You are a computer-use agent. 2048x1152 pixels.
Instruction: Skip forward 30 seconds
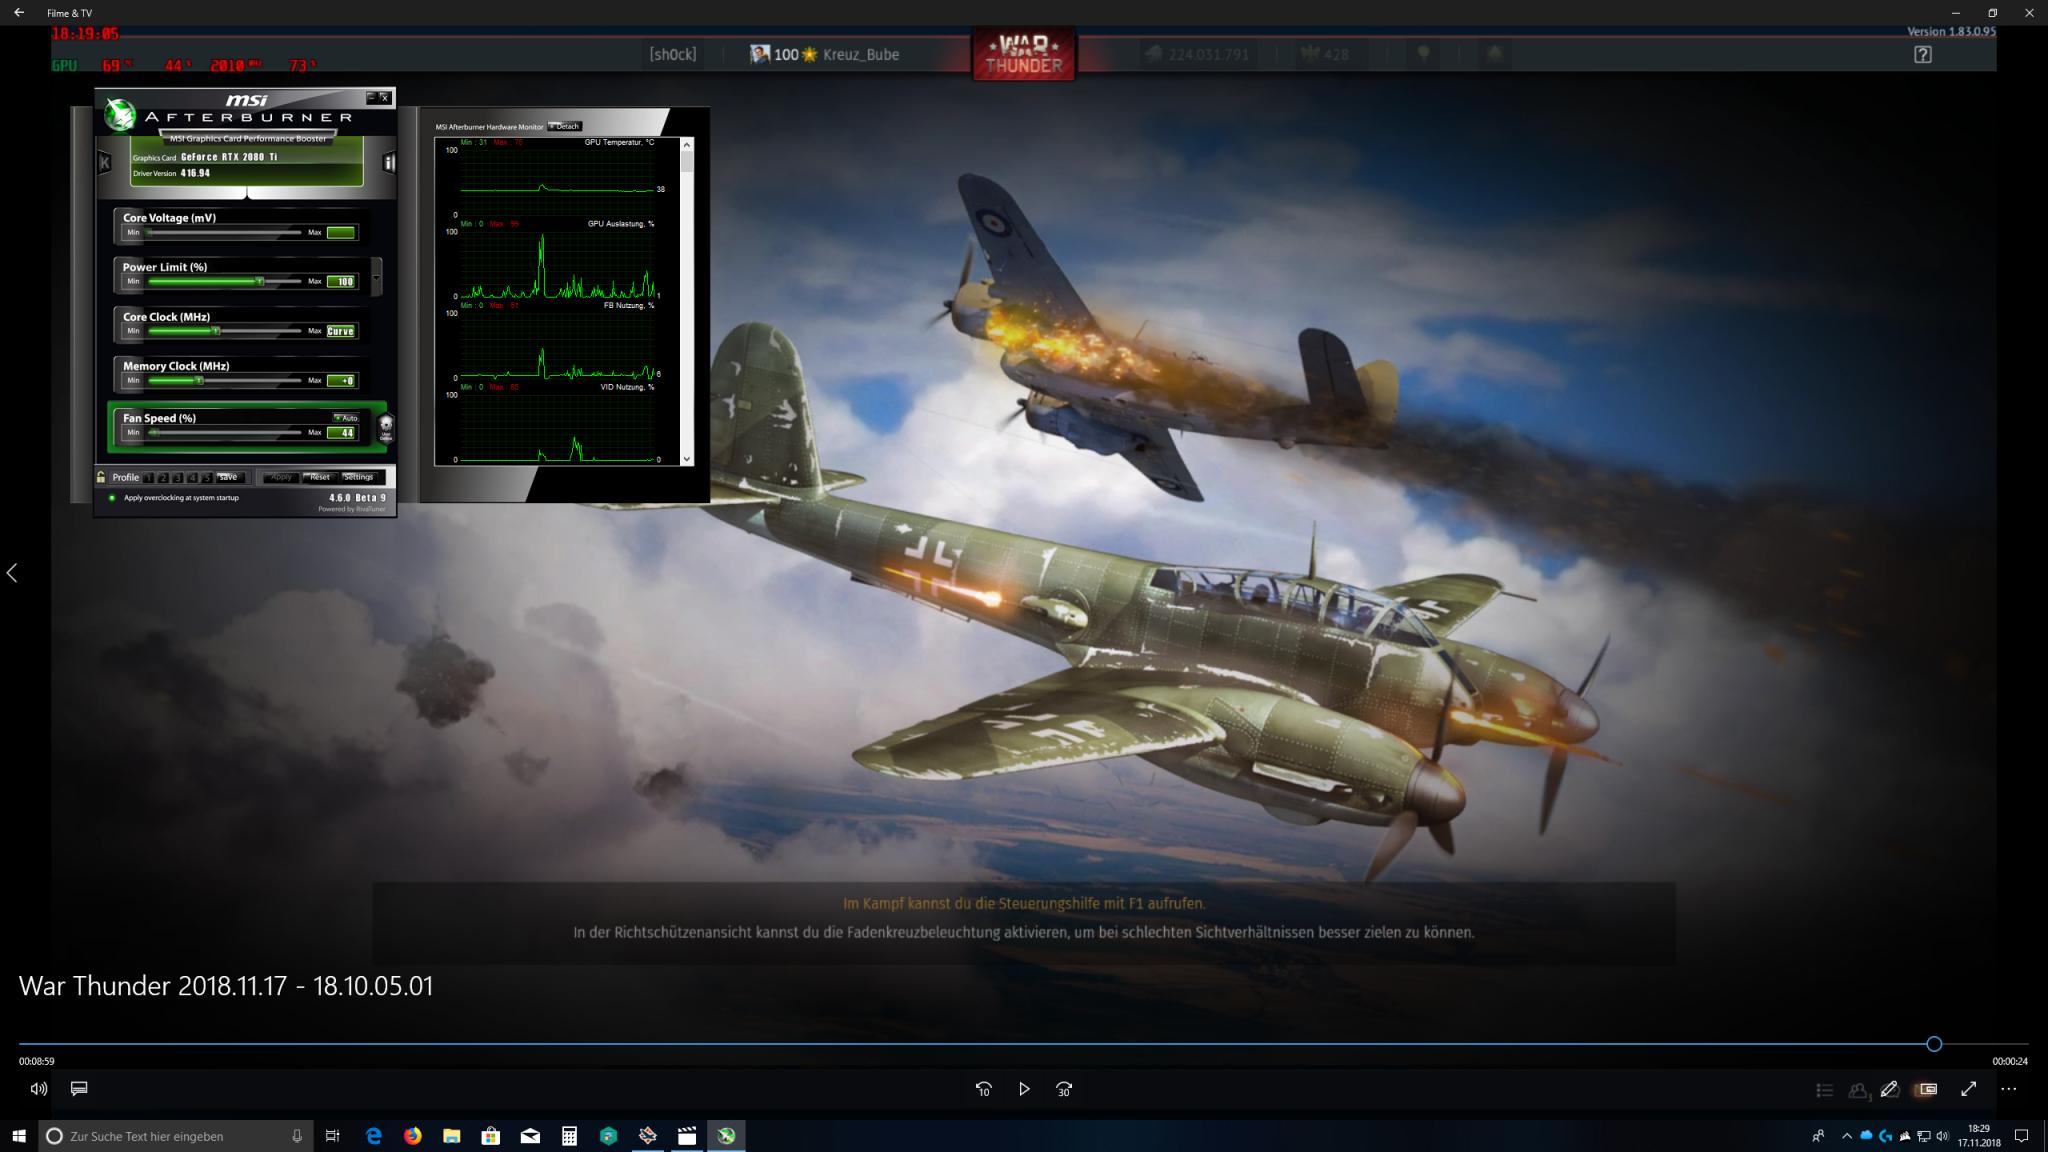pyautogui.click(x=1064, y=1089)
